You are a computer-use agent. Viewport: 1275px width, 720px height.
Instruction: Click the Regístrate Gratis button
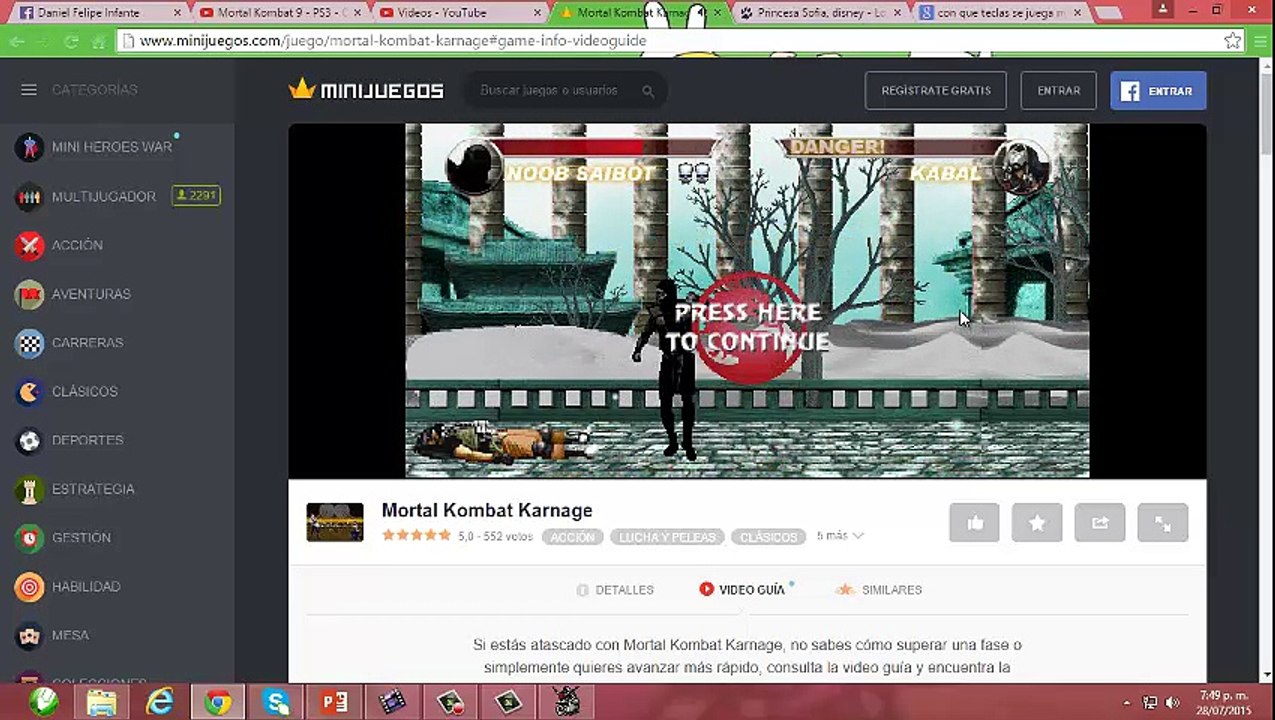(936, 90)
